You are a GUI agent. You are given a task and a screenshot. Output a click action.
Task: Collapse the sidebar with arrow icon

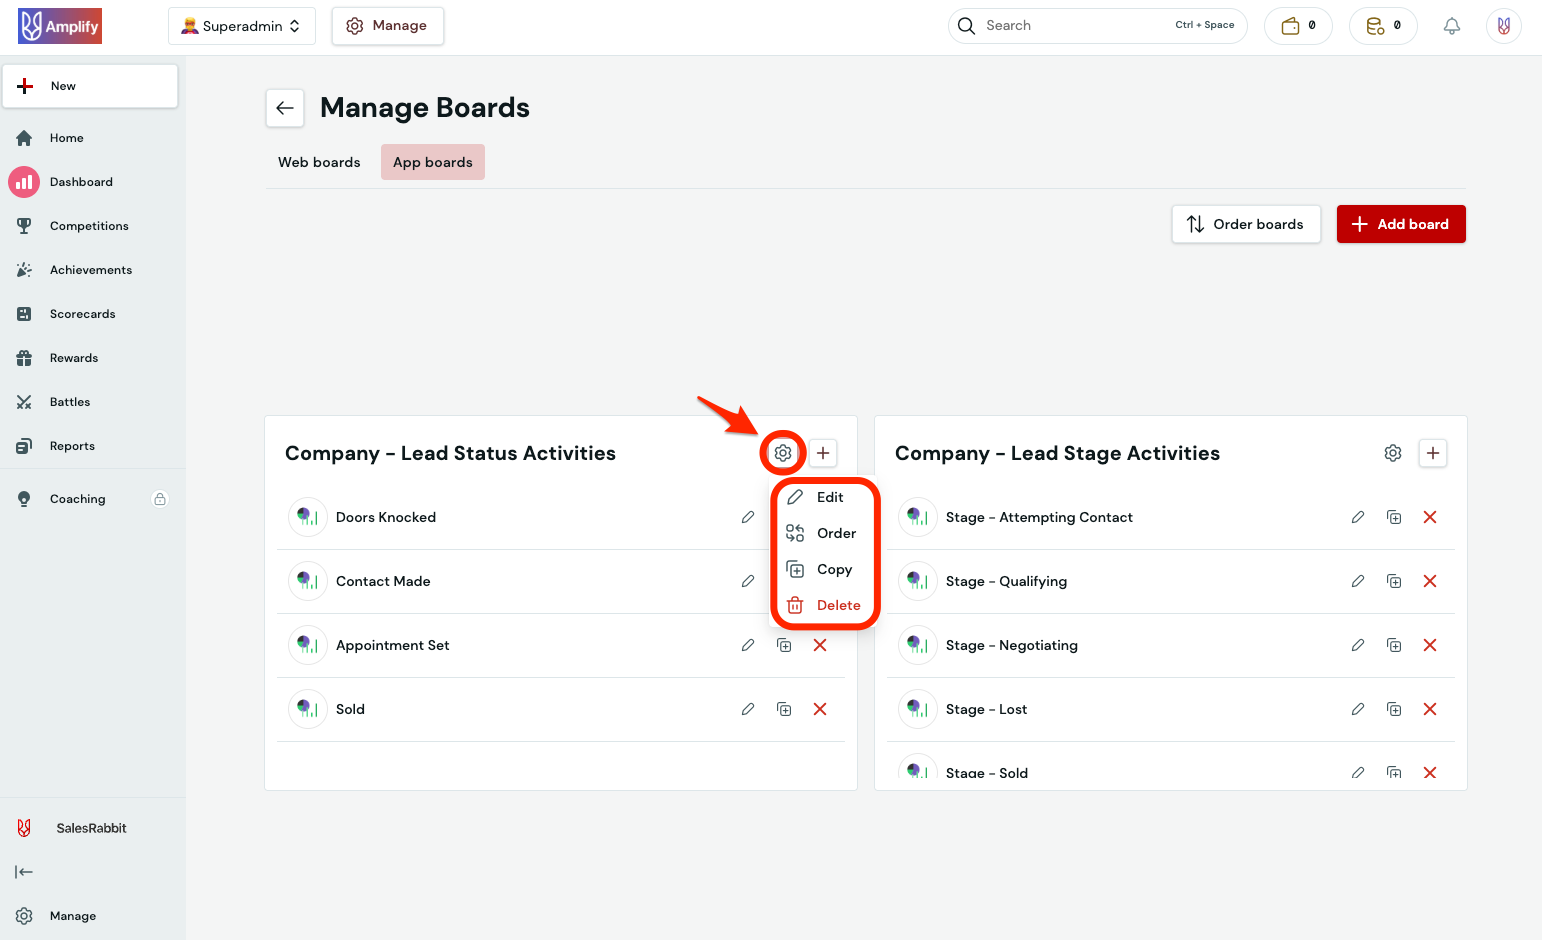pyautogui.click(x=24, y=871)
